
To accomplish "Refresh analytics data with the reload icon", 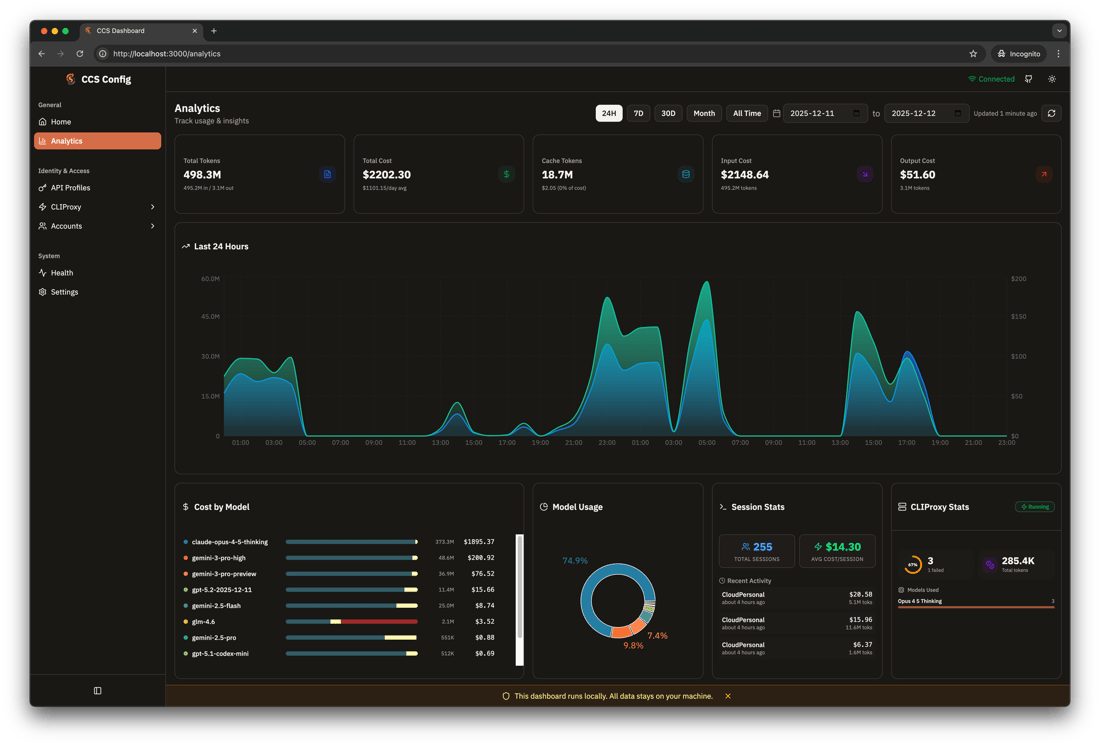I will [1051, 113].
